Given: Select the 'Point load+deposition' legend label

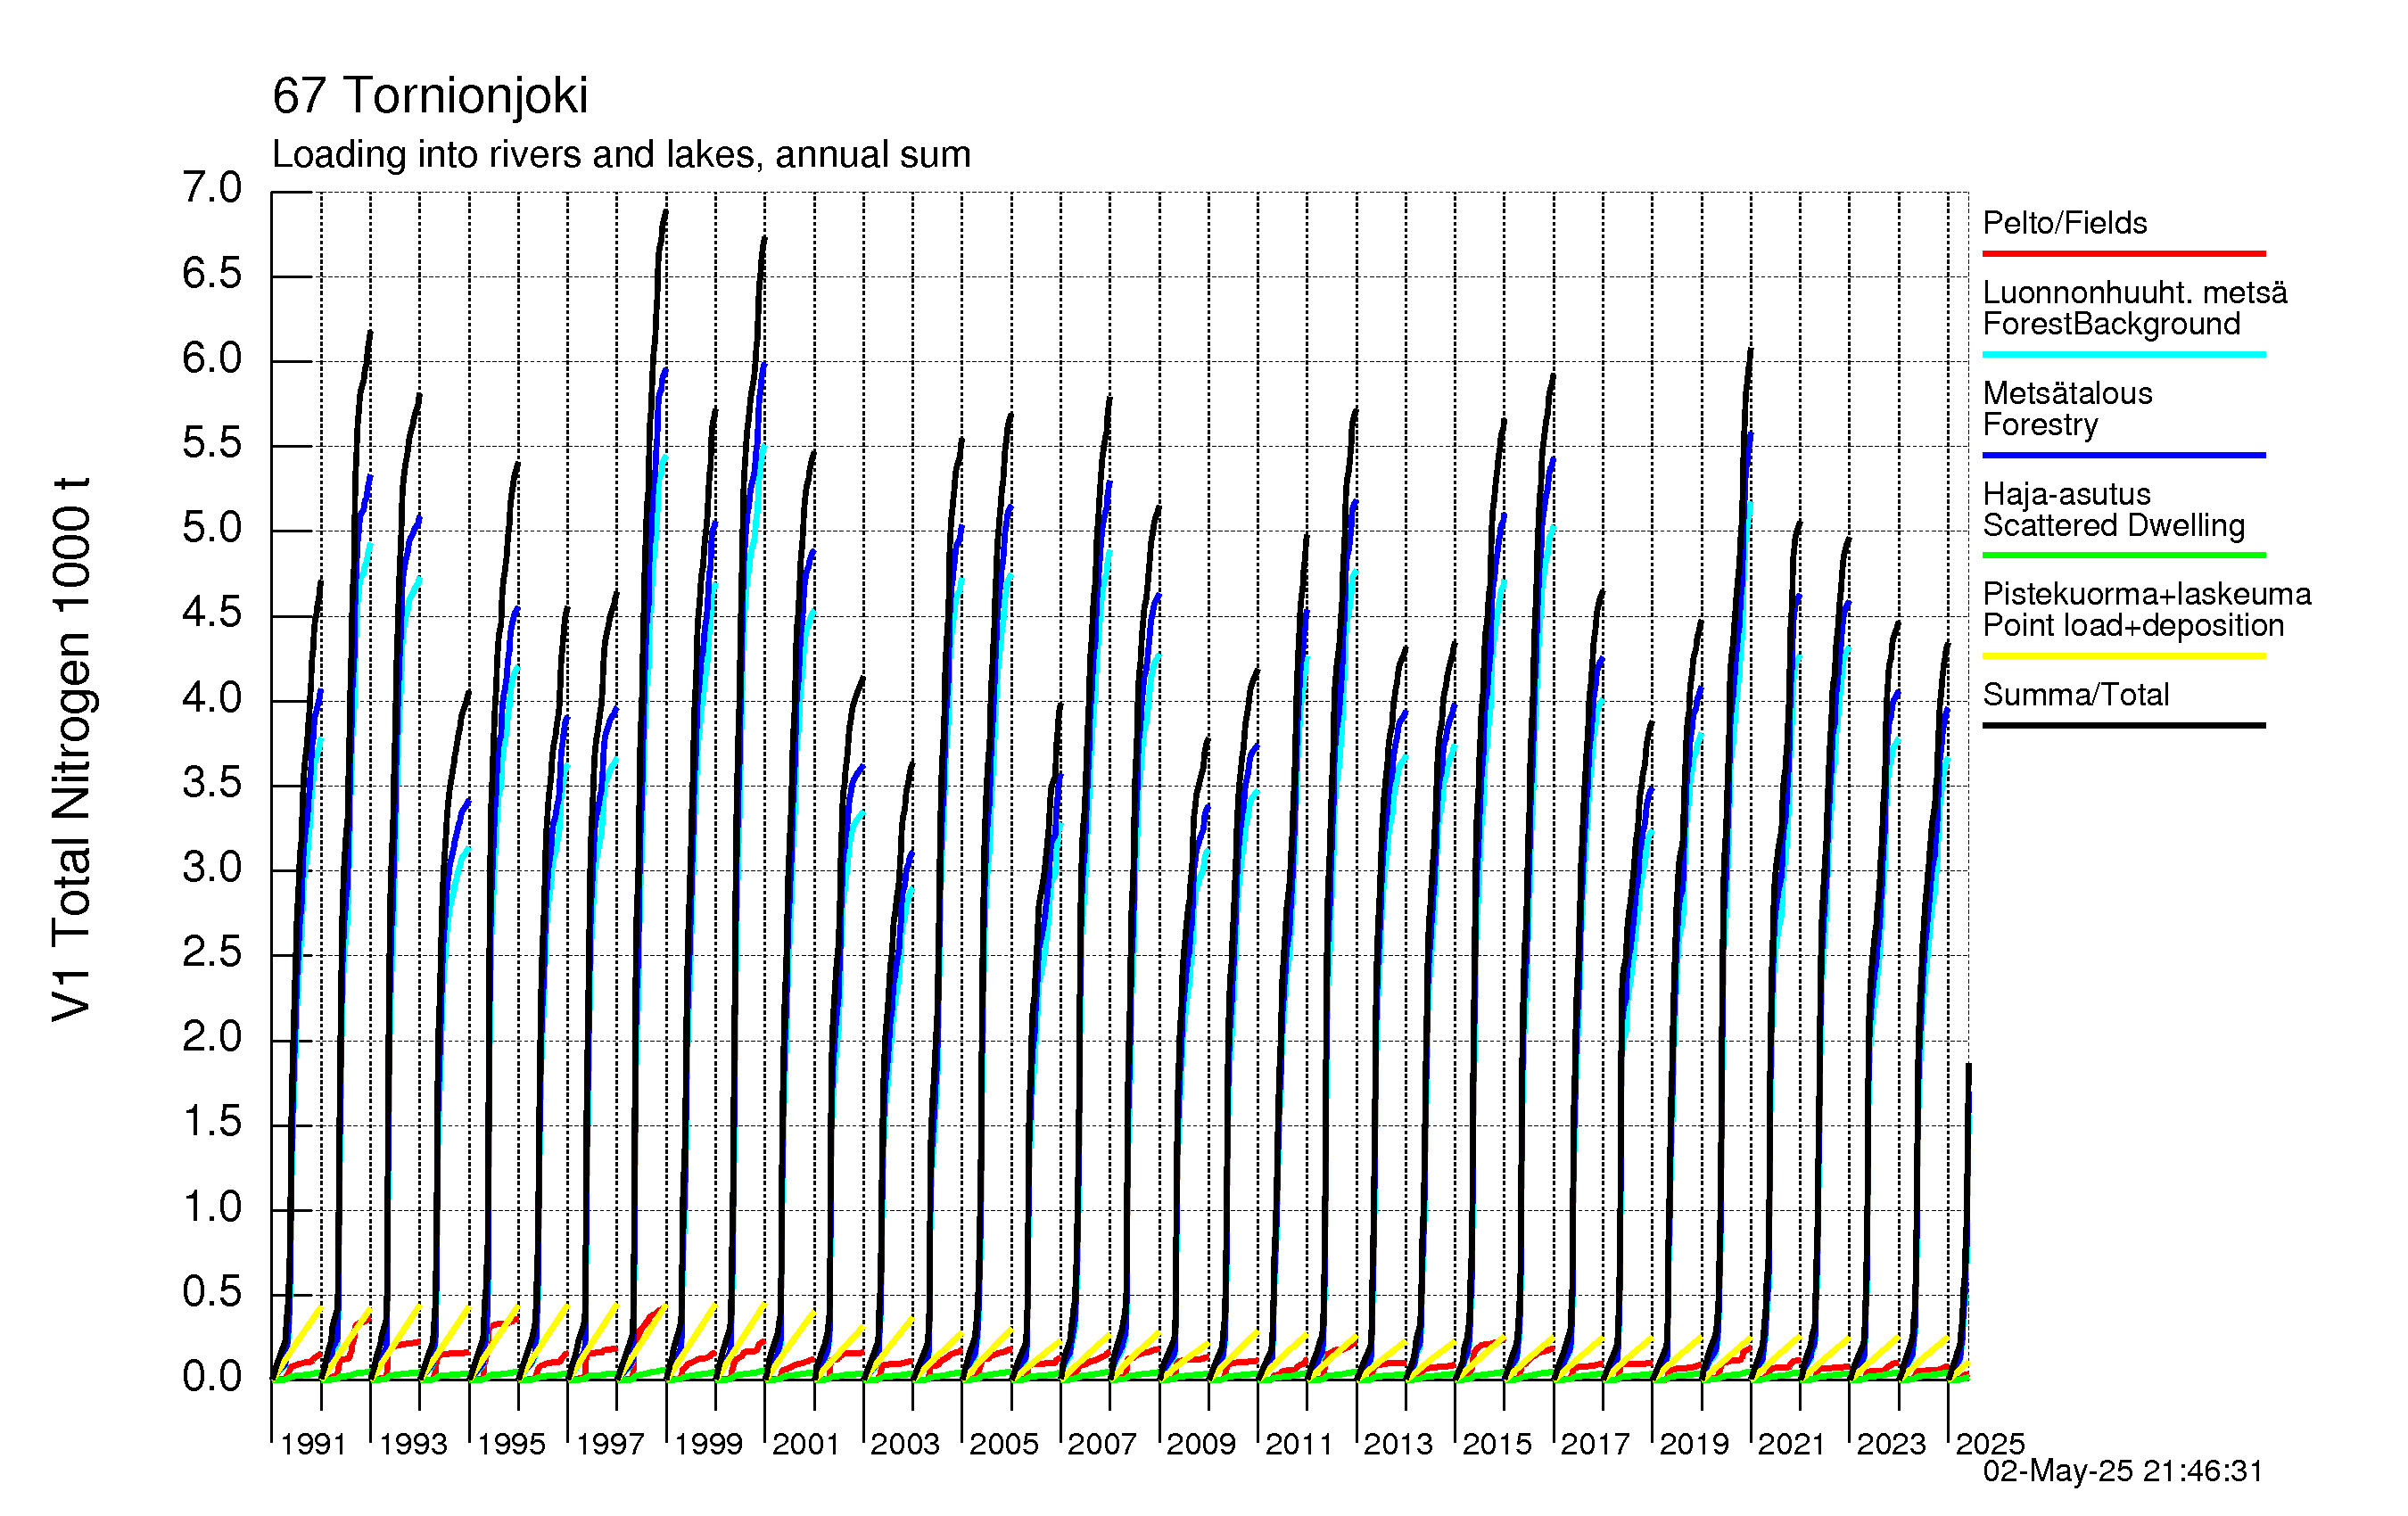Looking at the screenshot, I should [x=2133, y=626].
